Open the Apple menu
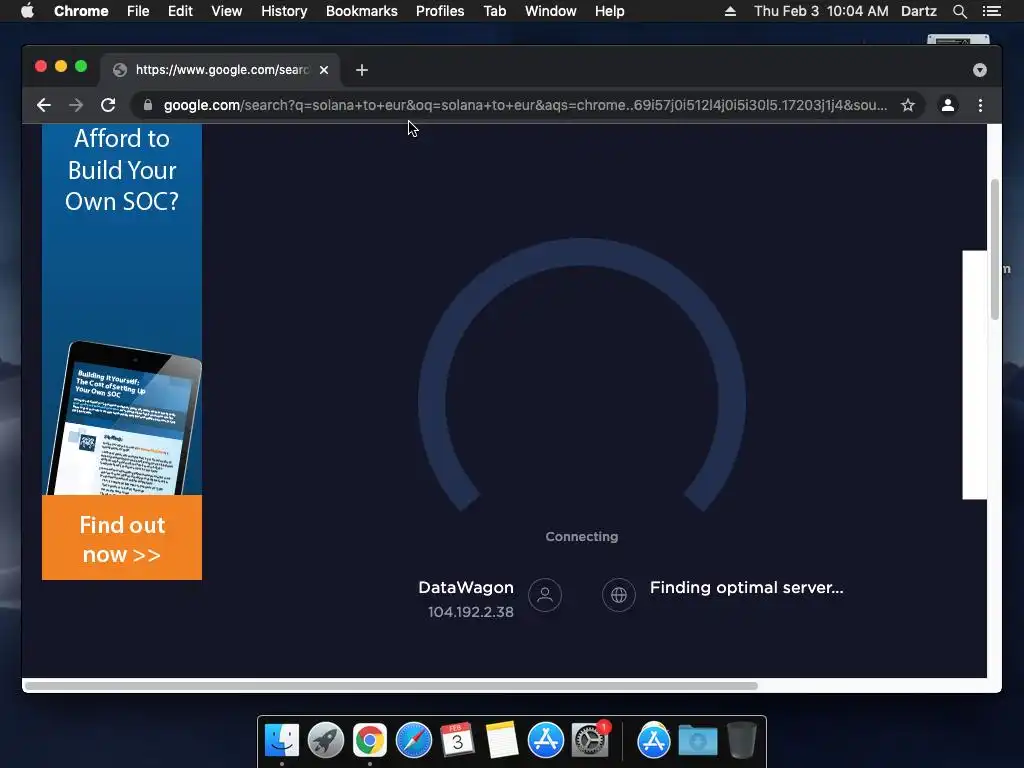The height and width of the screenshot is (768, 1024). coord(27,11)
